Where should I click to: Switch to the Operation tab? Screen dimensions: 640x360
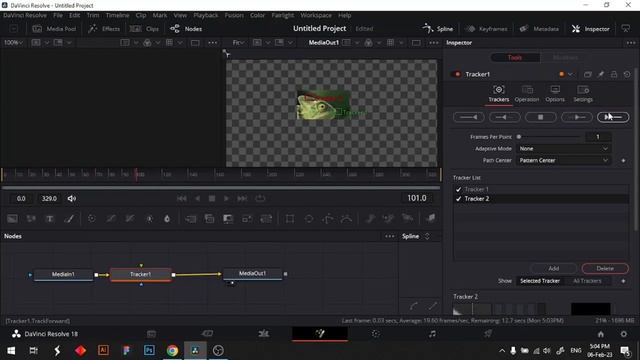pyautogui.click(x=527, y=94)
